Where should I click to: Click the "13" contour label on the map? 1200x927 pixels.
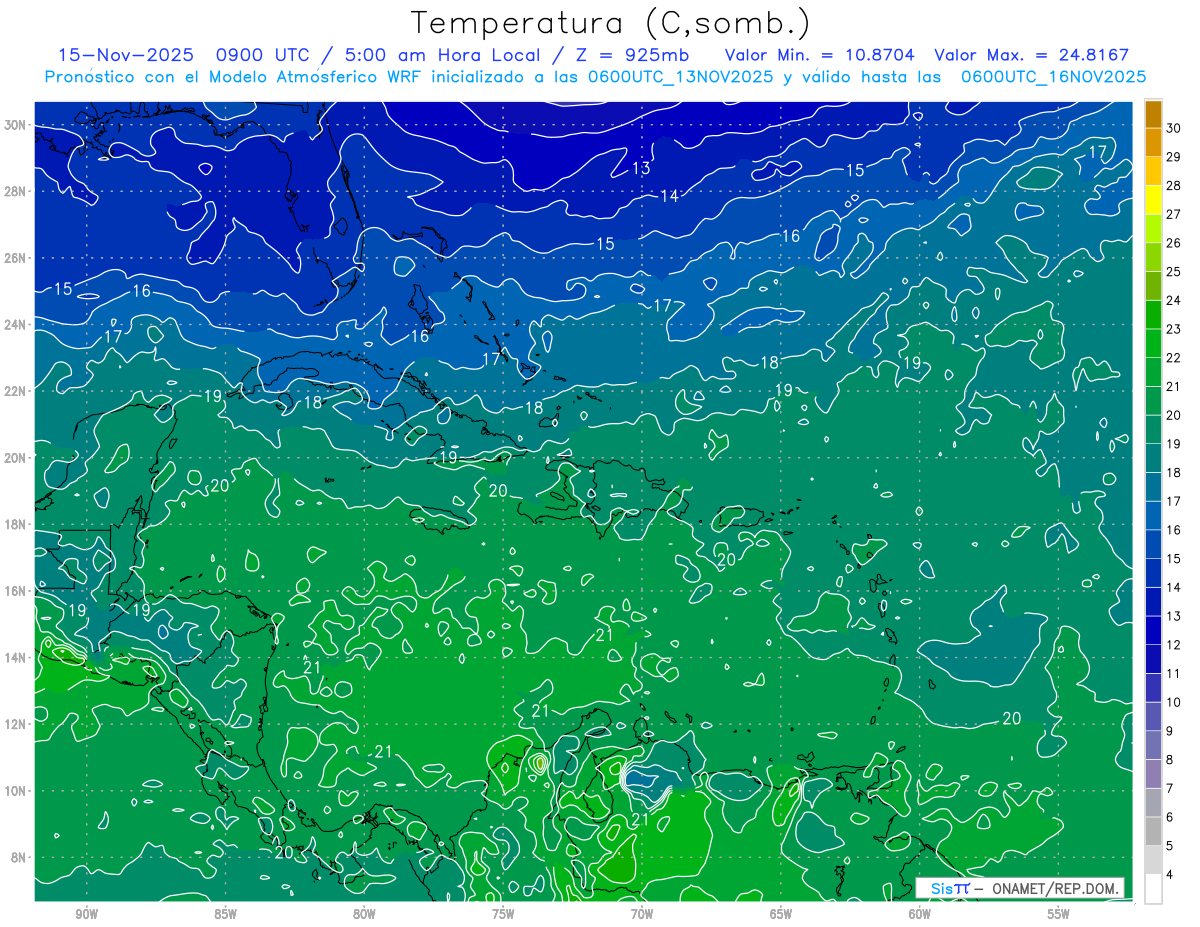click(641, 168)
